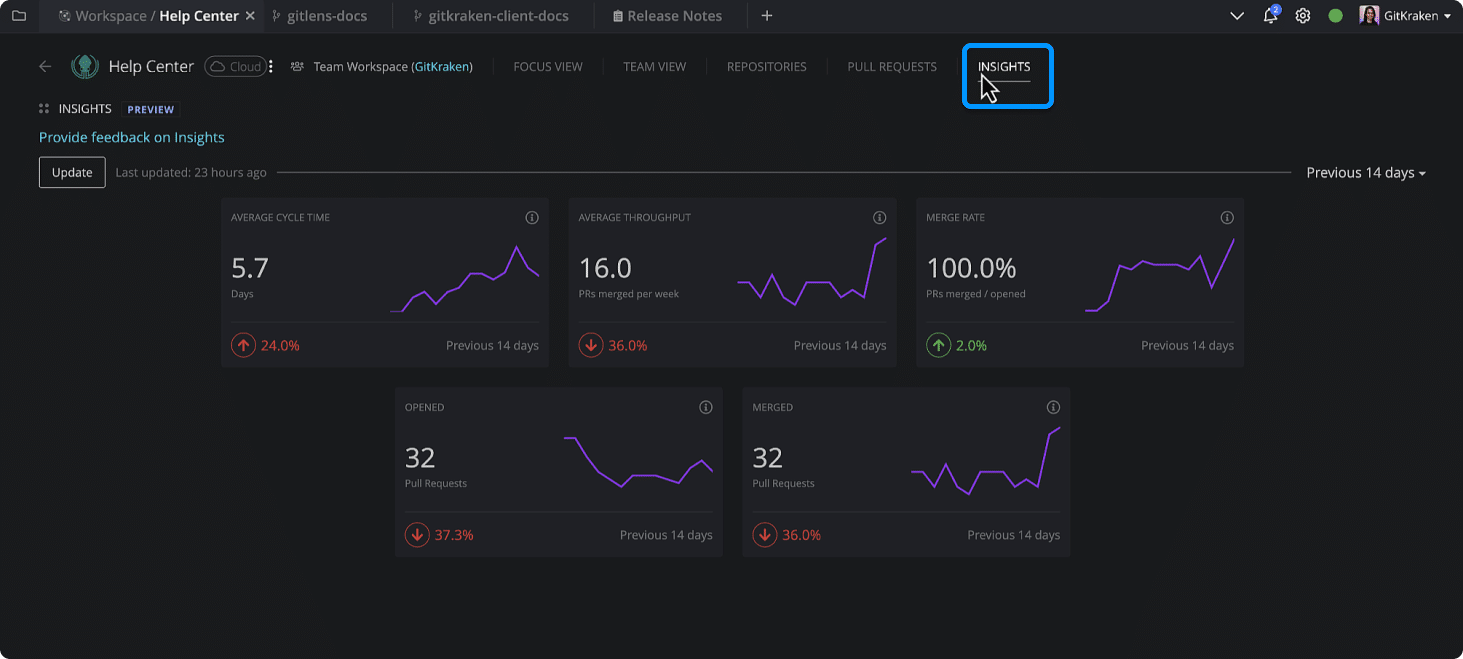Open the Focus View section
1463x659 pixels.
click(x=547, y=66)
